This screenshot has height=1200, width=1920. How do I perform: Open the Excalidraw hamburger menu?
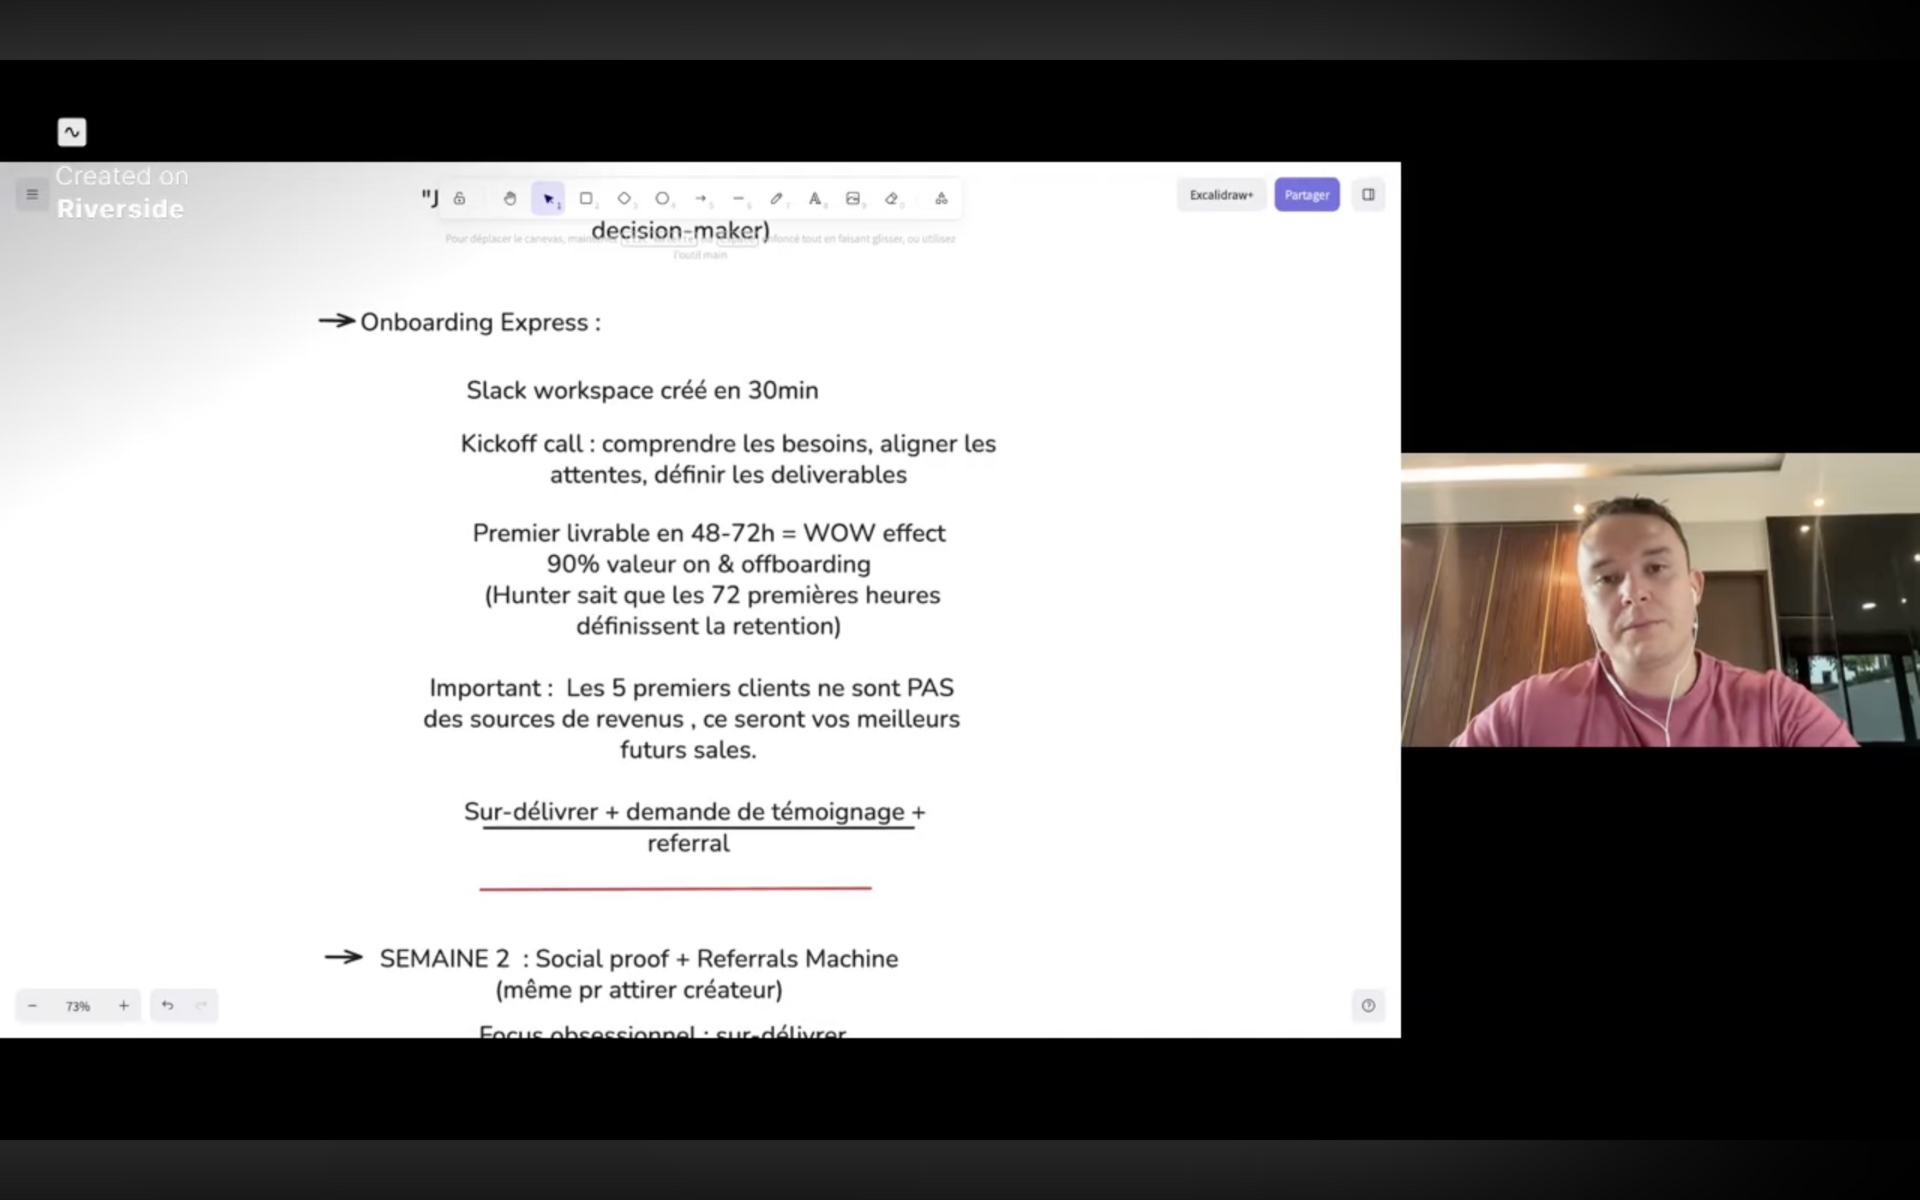pos(31,194)
